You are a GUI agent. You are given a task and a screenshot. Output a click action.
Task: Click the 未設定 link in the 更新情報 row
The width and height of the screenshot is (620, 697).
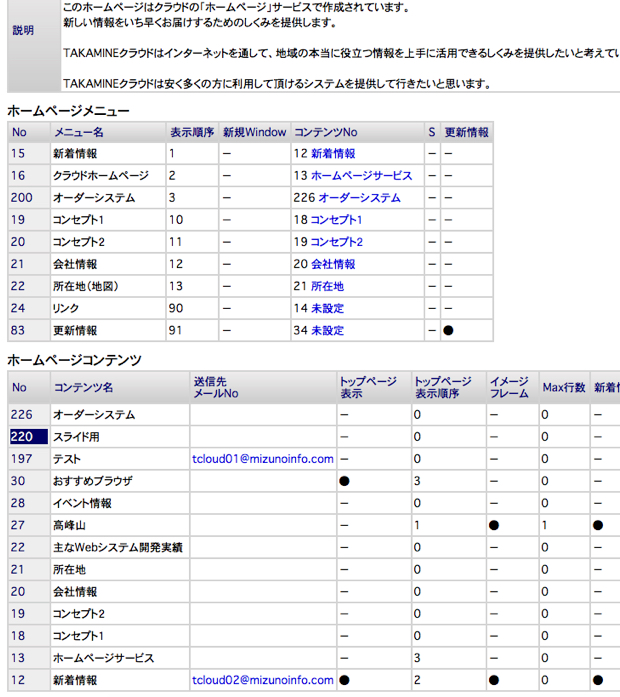[x=328, y=331]
